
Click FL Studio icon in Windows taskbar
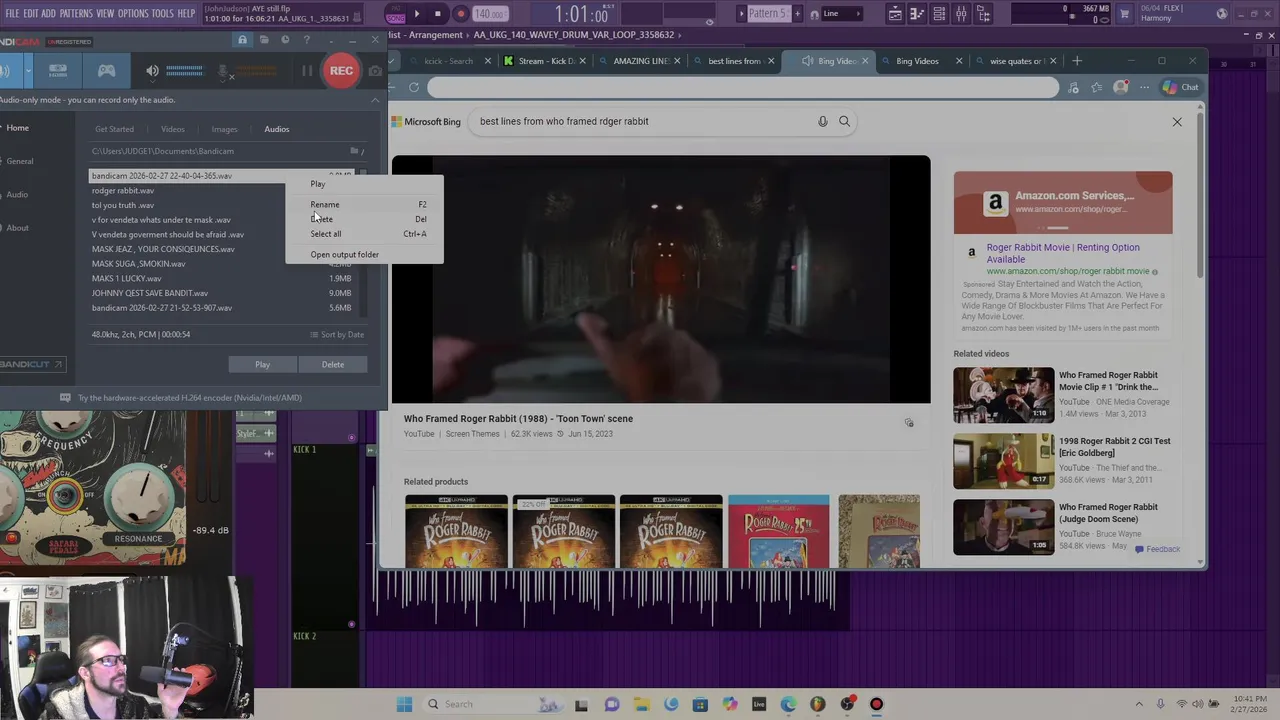pyautogui.click(x=817, y=704)
